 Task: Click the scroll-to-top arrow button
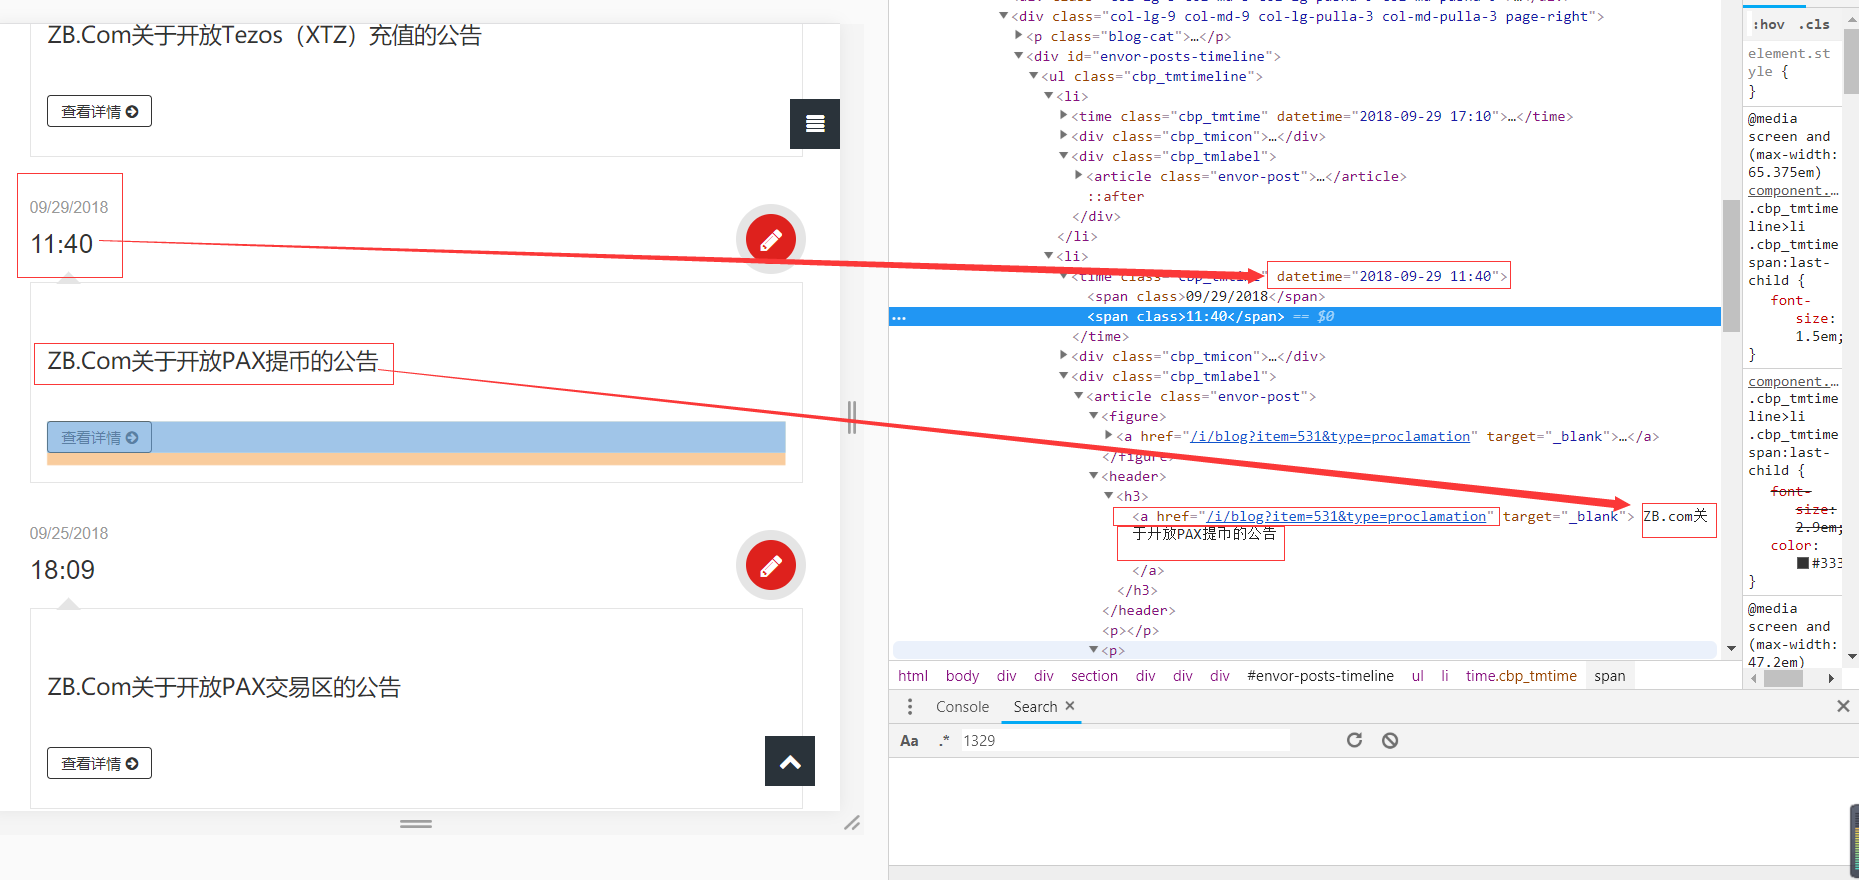790,762
